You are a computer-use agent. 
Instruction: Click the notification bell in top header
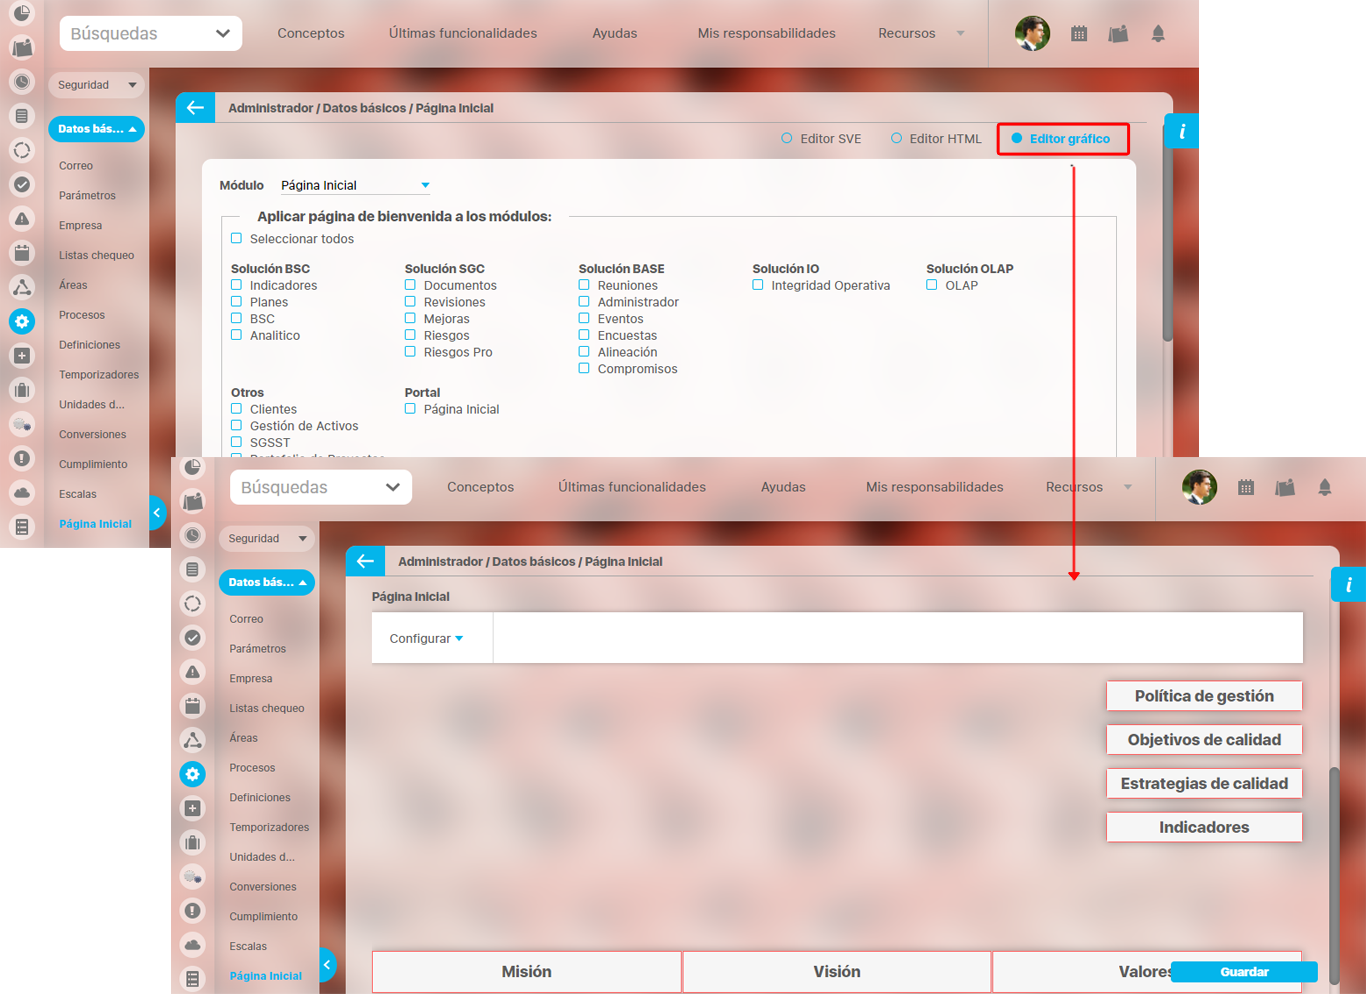tap(1158, 34)
